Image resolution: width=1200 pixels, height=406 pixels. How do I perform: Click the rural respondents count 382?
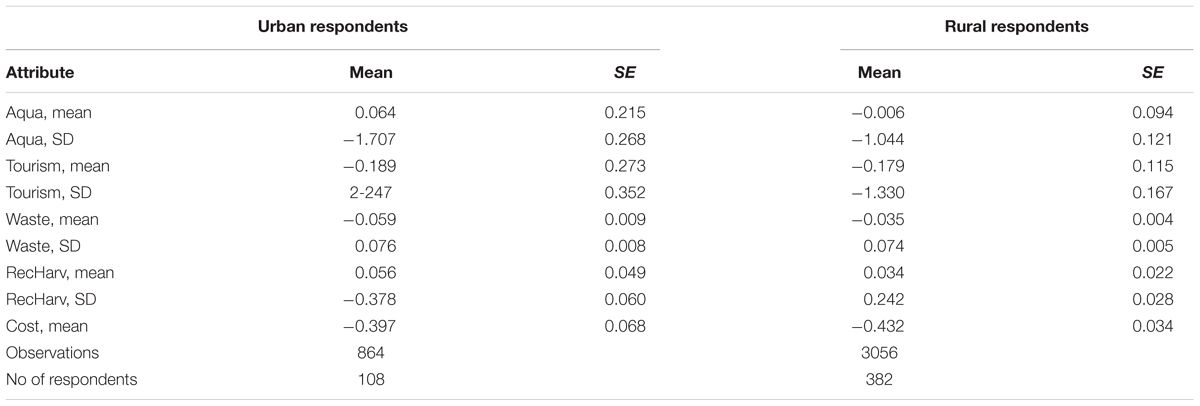click(x=872, y=379)
